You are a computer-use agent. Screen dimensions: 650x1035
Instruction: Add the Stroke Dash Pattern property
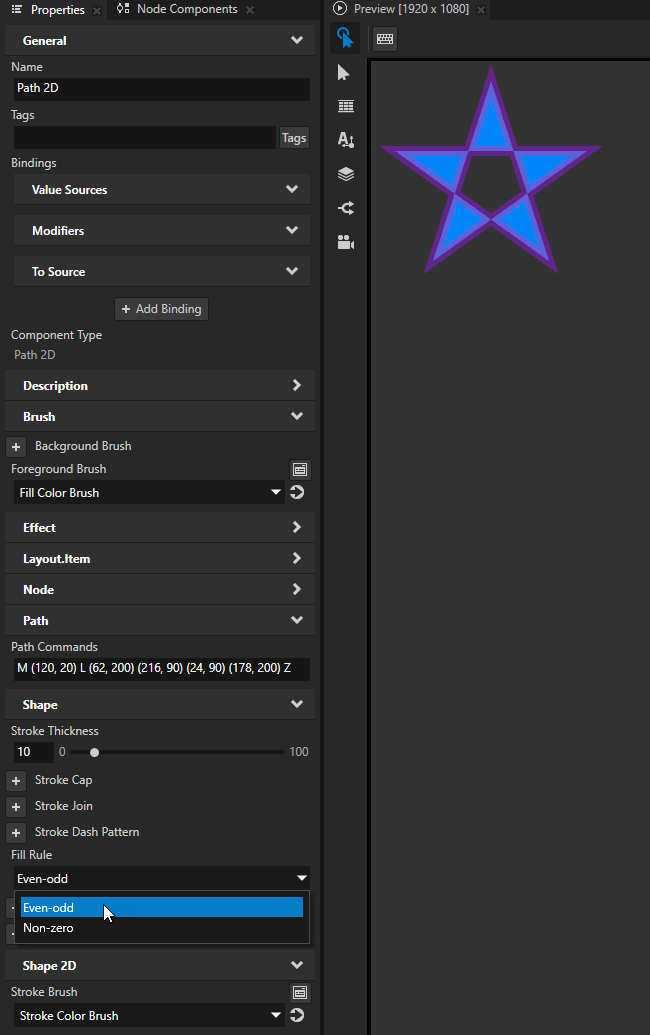pos(16,833)
